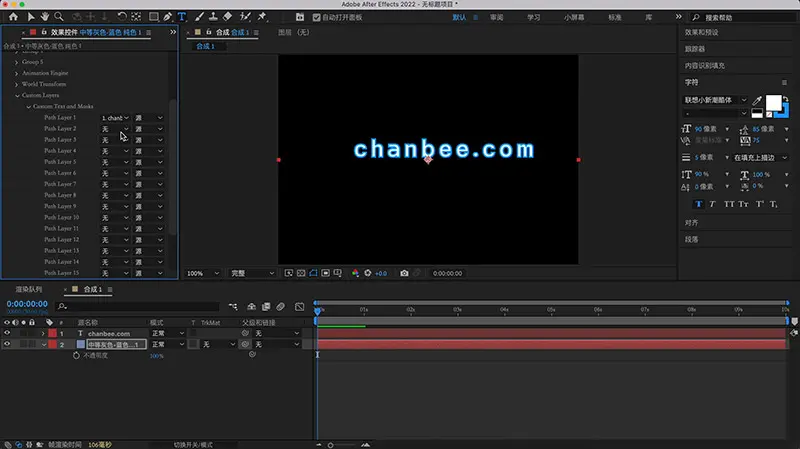The height and width of the screenshot is (449, 800).
Task: Click the motion blur enable icon
Action: click(x=281, y=307)
